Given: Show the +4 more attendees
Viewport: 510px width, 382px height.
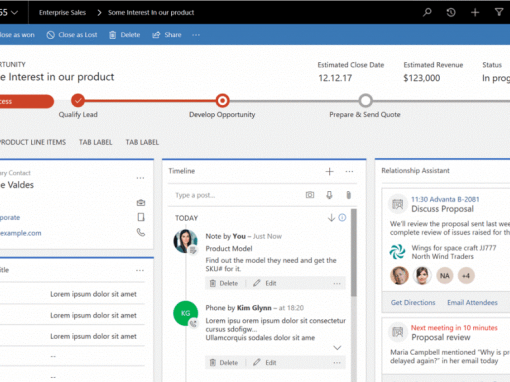Looking at the screenshot, I should click(x=466, y=276).
